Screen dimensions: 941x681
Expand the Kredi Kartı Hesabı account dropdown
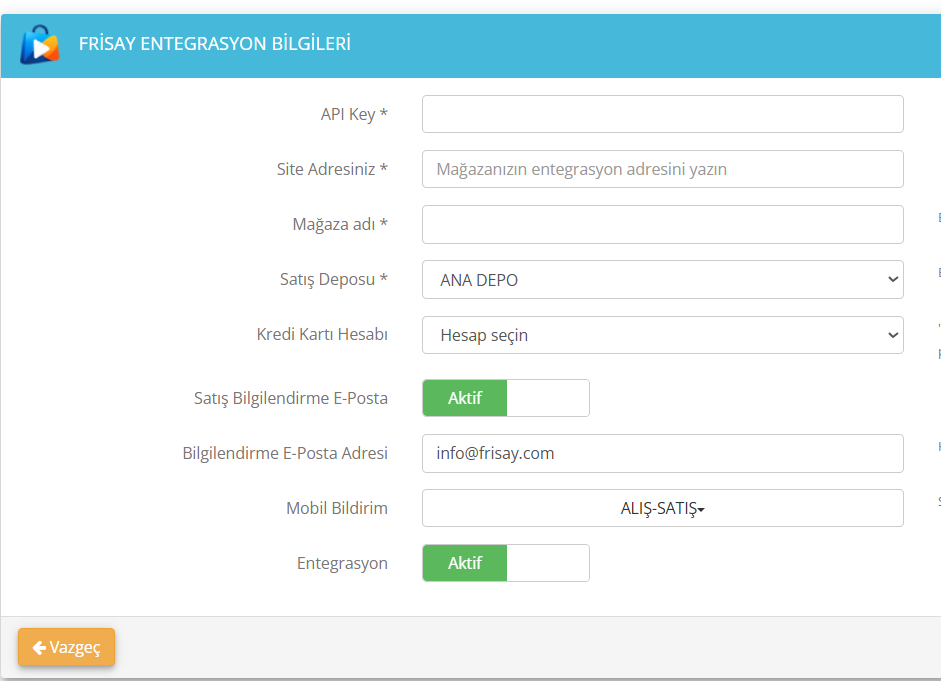coord(663,335)
